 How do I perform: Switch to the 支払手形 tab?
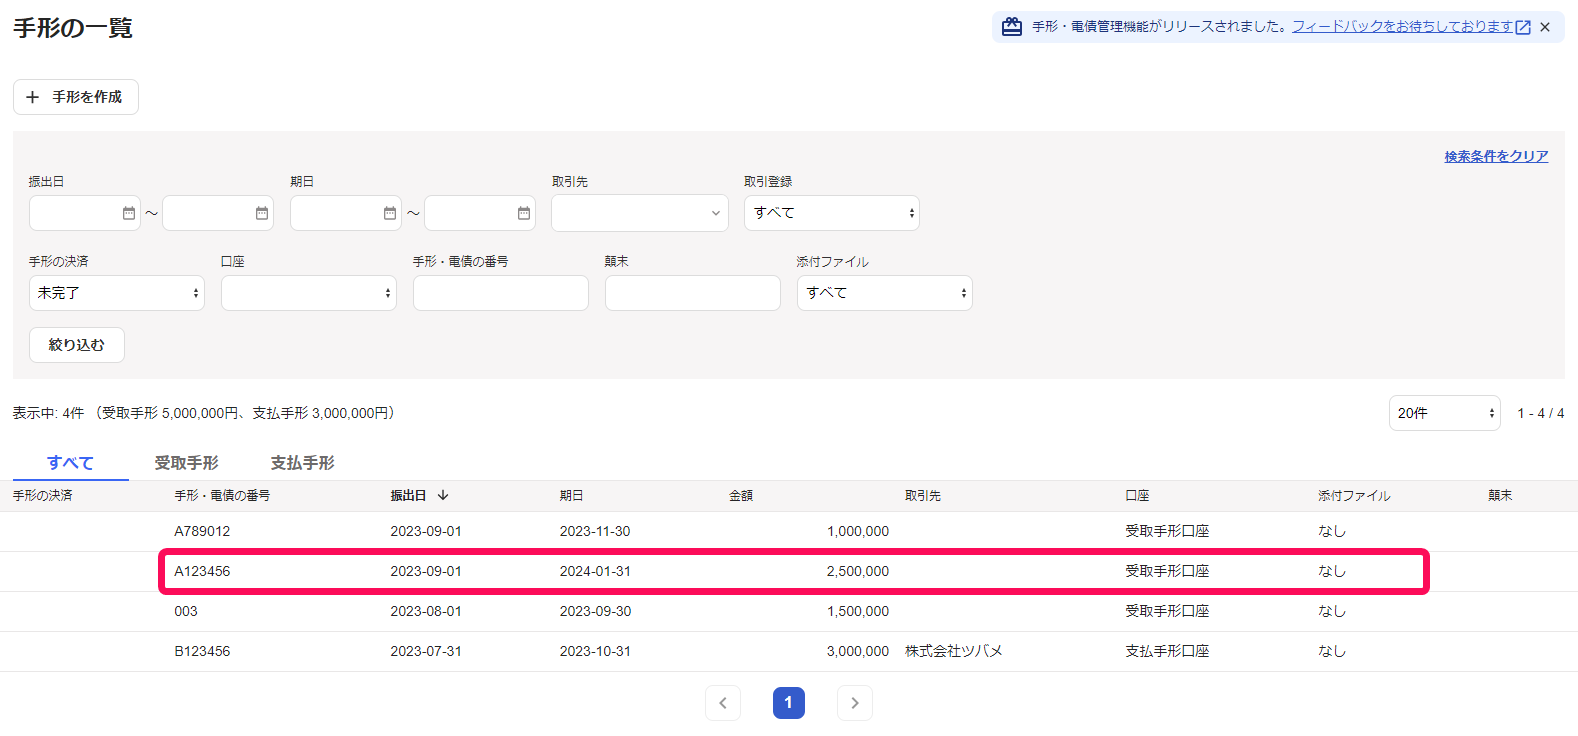pos(302,463)
